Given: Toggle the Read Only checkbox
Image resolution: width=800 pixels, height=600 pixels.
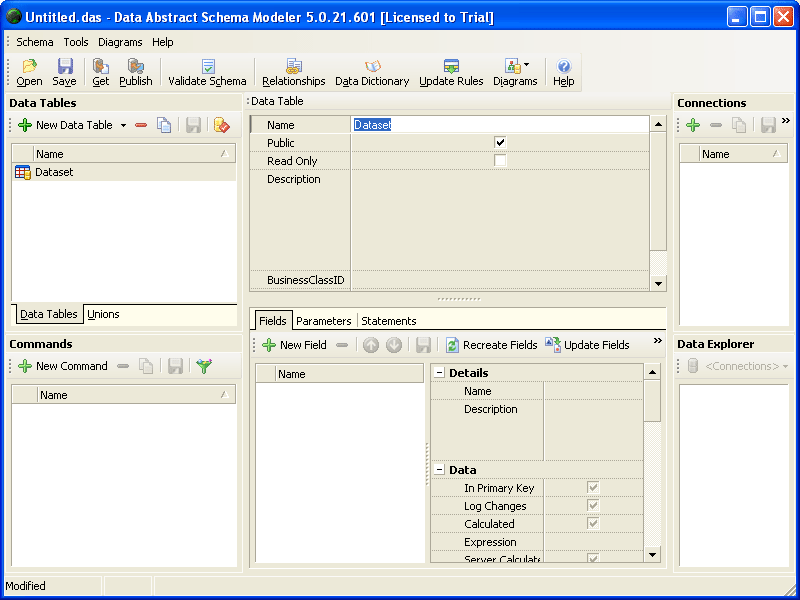Looking at the screenshot, I should point(500,161).
